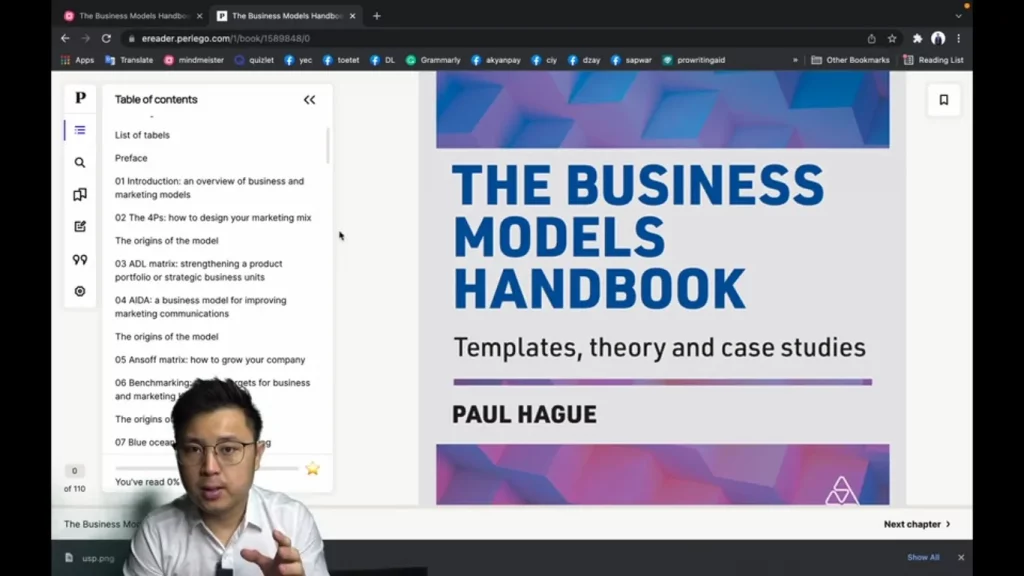Open the dzay bookmark
This screenshot has height=576, width=1024.
(584, 60)
